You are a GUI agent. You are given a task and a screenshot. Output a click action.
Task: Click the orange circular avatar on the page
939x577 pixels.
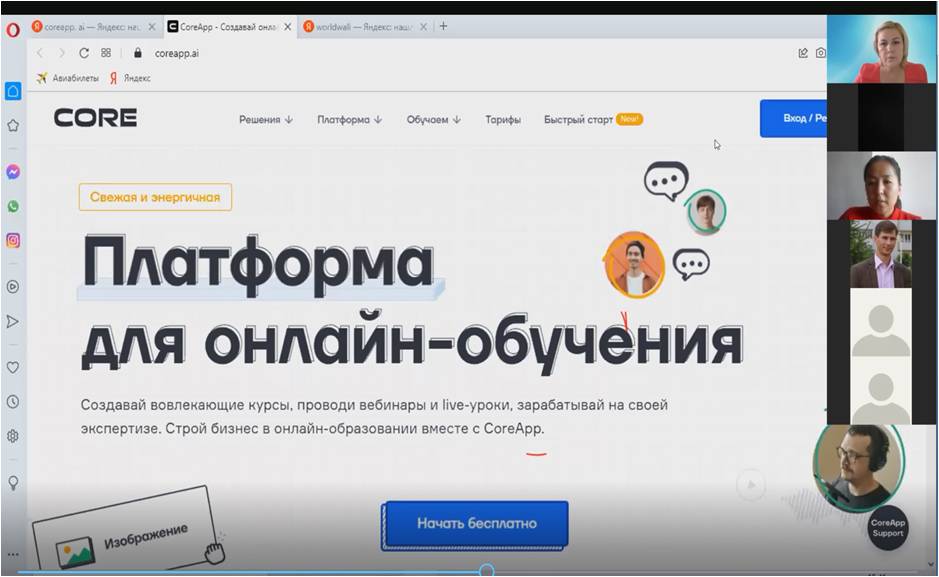(x=634, y=264)
